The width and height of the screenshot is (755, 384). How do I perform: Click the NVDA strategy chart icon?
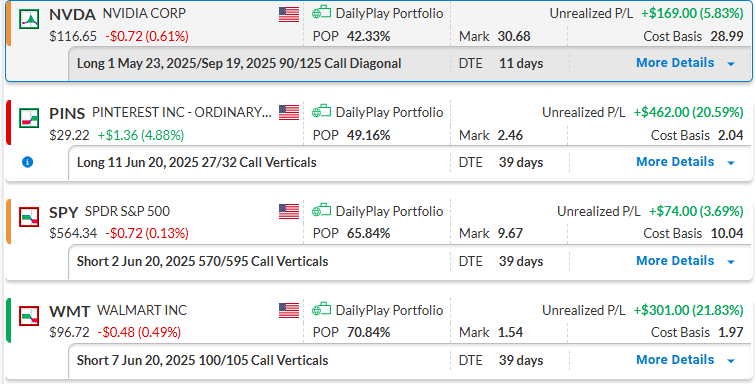pyautogui.click(x=29, y=18)
